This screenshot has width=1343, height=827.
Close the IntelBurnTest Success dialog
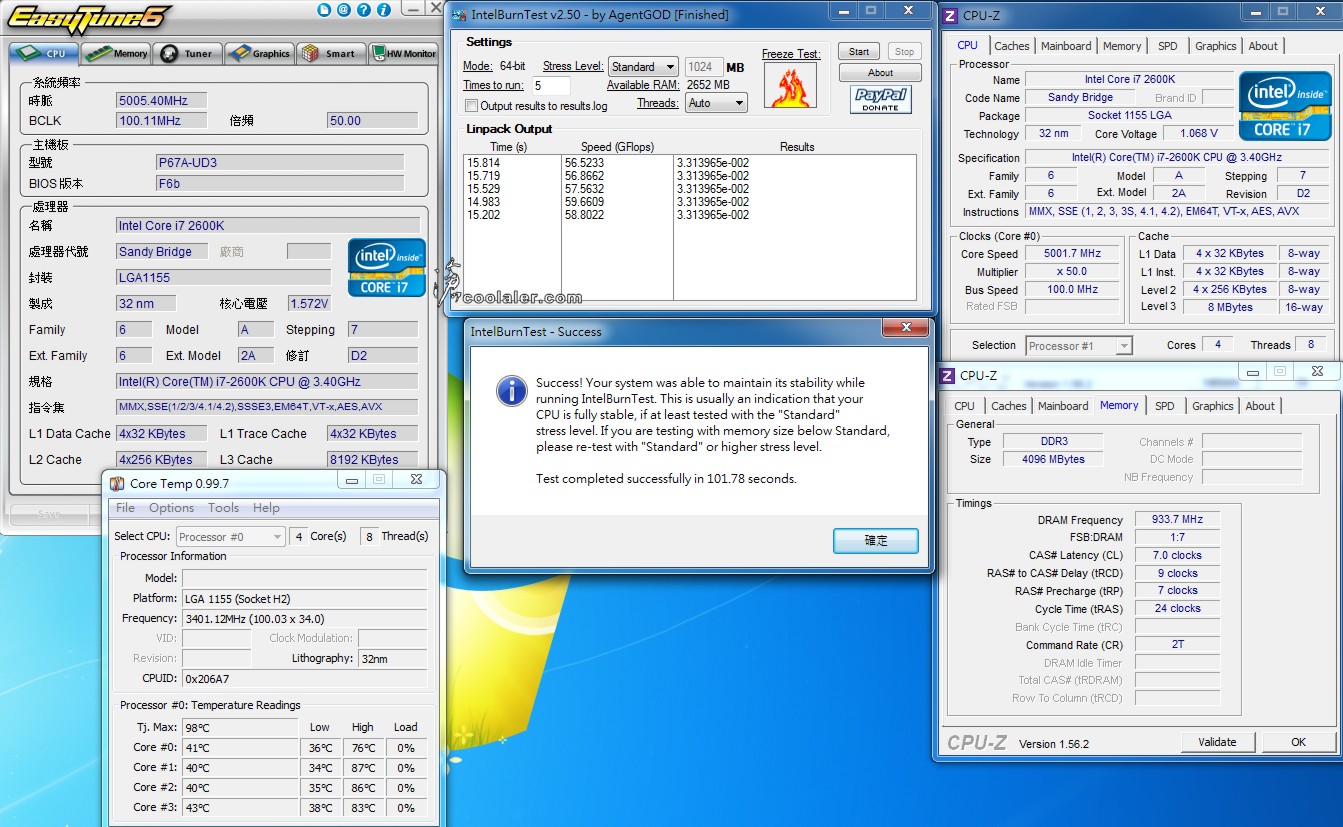907,328
